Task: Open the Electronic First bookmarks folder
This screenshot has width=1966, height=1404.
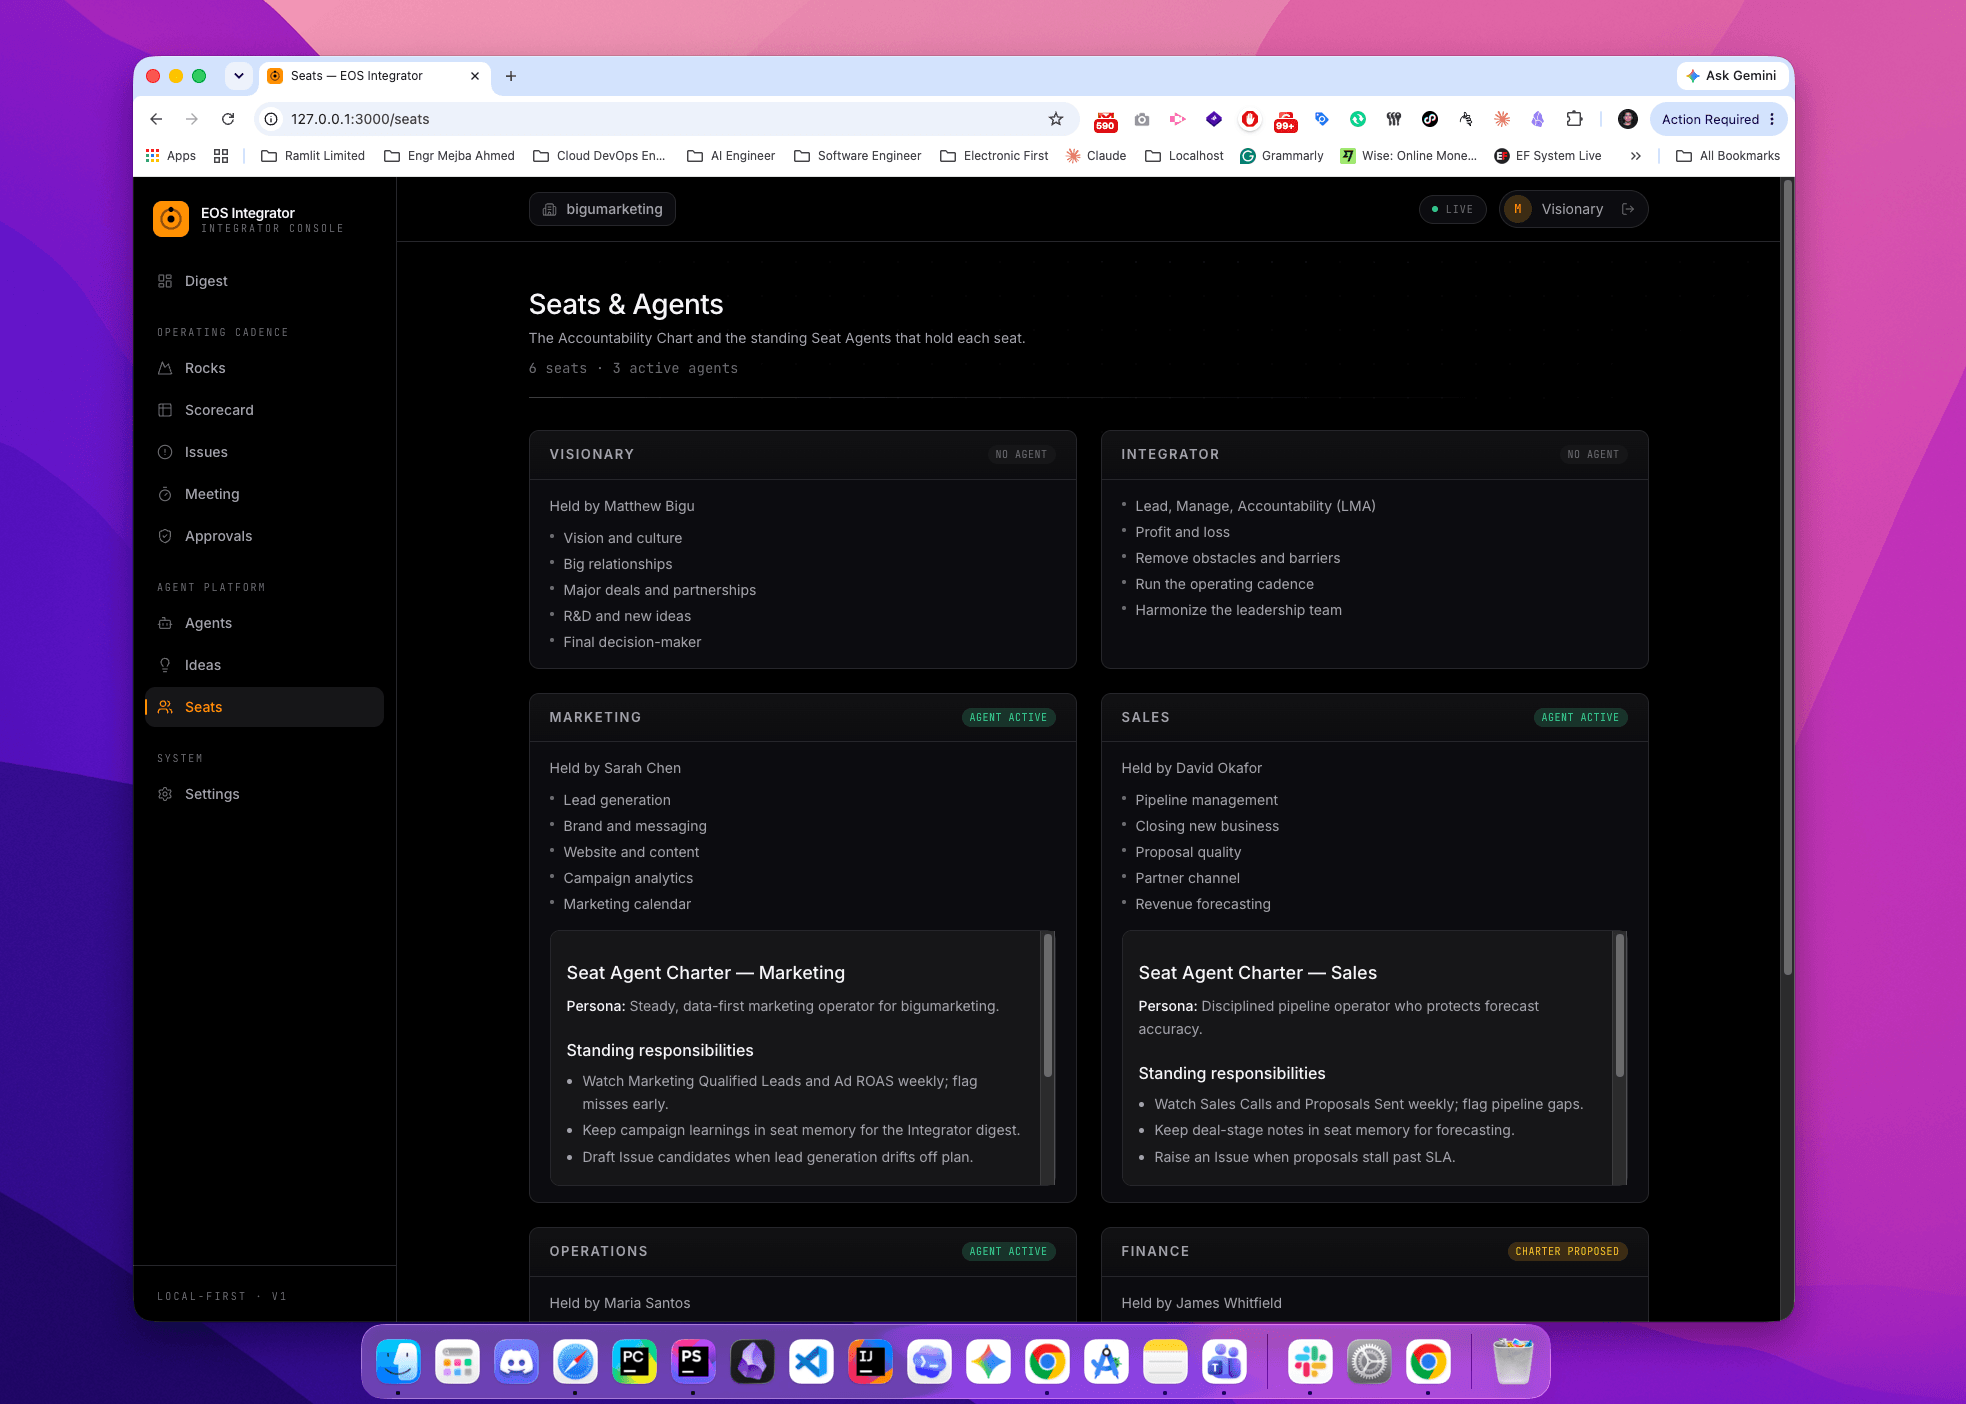Action: click(x=994, y=156)
